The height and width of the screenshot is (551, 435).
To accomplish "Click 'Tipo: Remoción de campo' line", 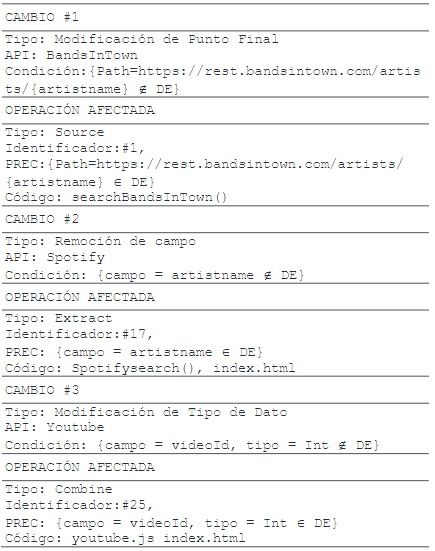I will (x=100, y=241).
